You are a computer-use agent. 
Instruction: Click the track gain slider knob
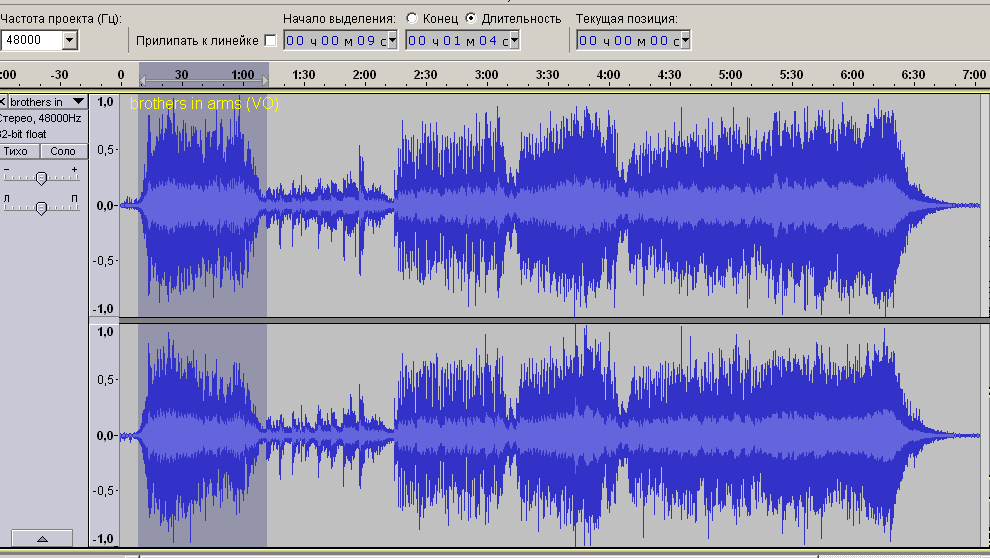click(41, 178)
